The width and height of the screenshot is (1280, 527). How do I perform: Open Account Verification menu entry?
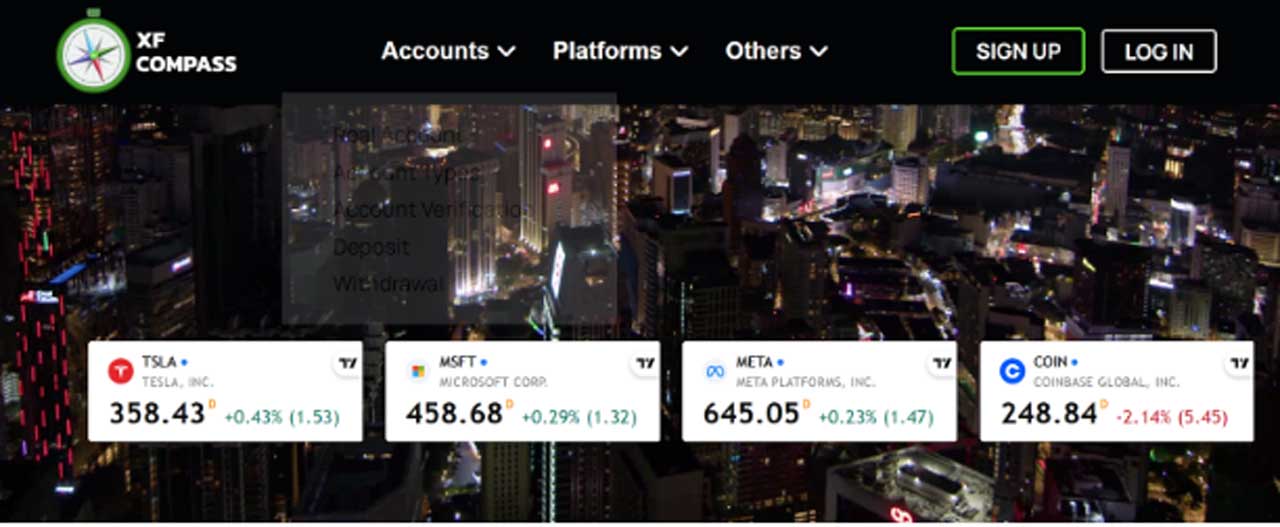pyautogui.click(x=428, y=210)
